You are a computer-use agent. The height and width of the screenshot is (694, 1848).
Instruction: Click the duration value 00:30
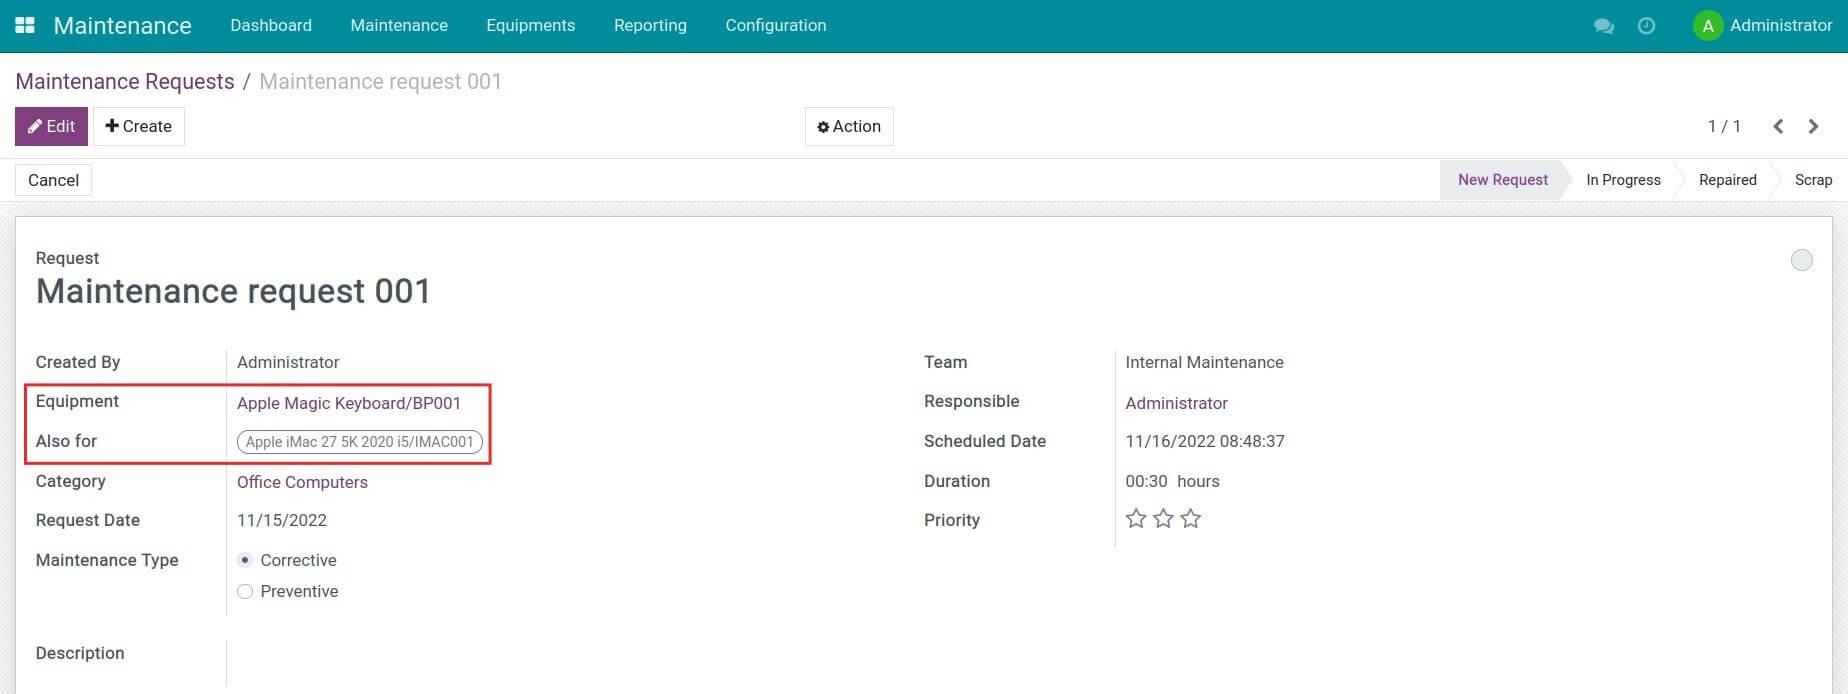coord(1146,481)
